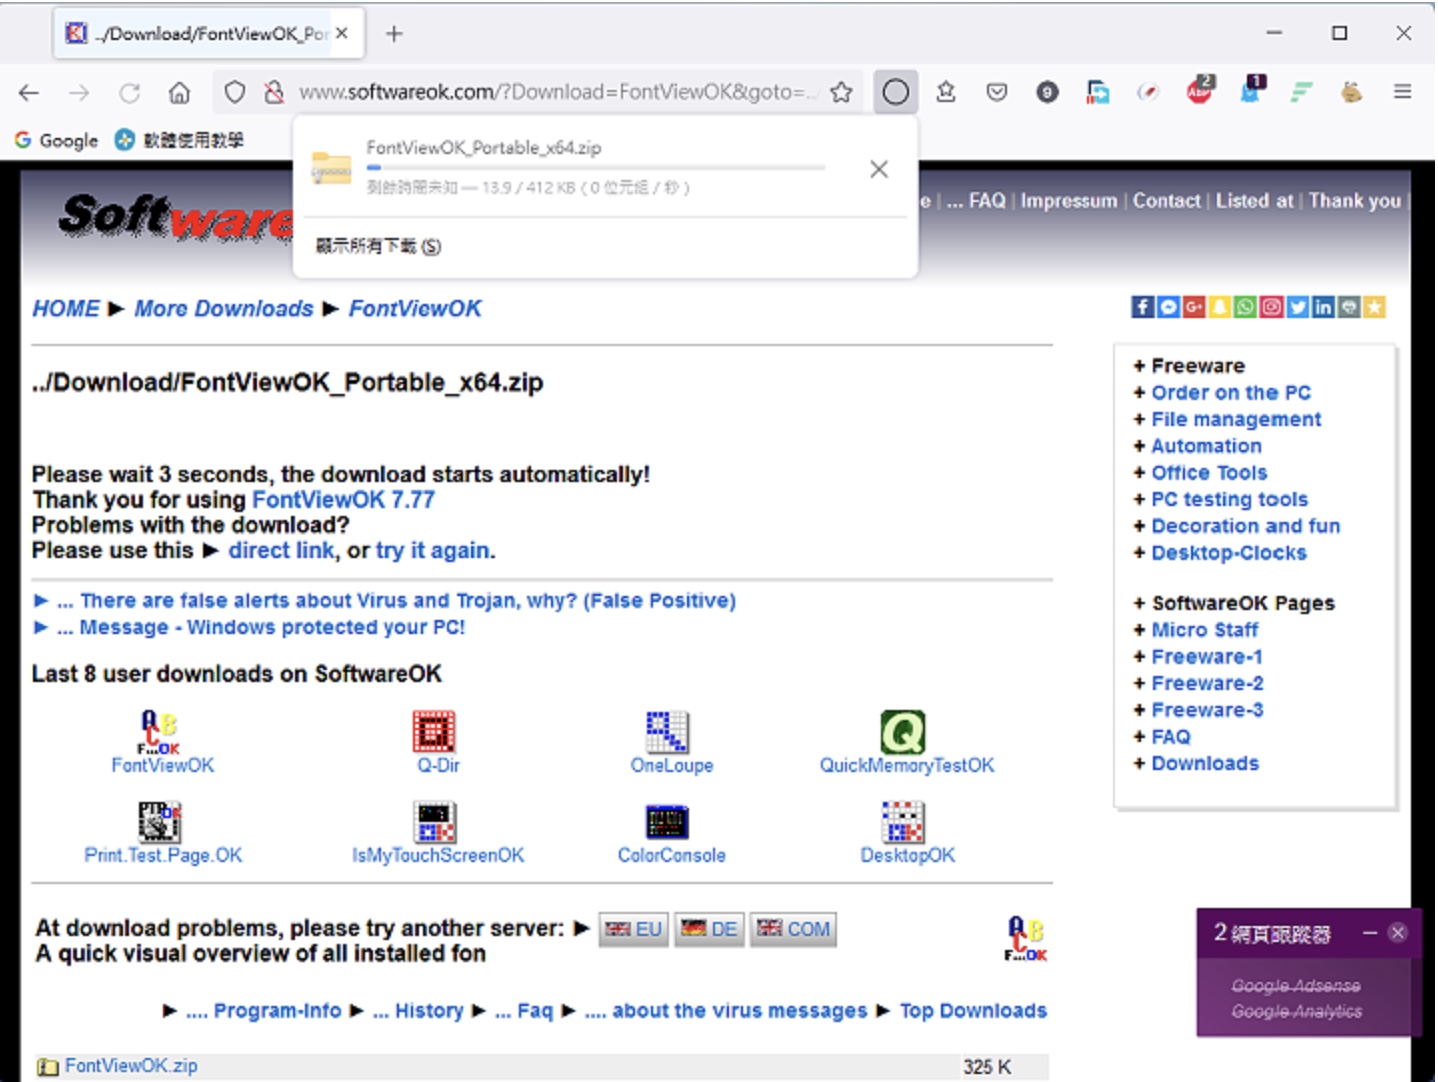Reload the page with the refresh icon

click(129, 93)
